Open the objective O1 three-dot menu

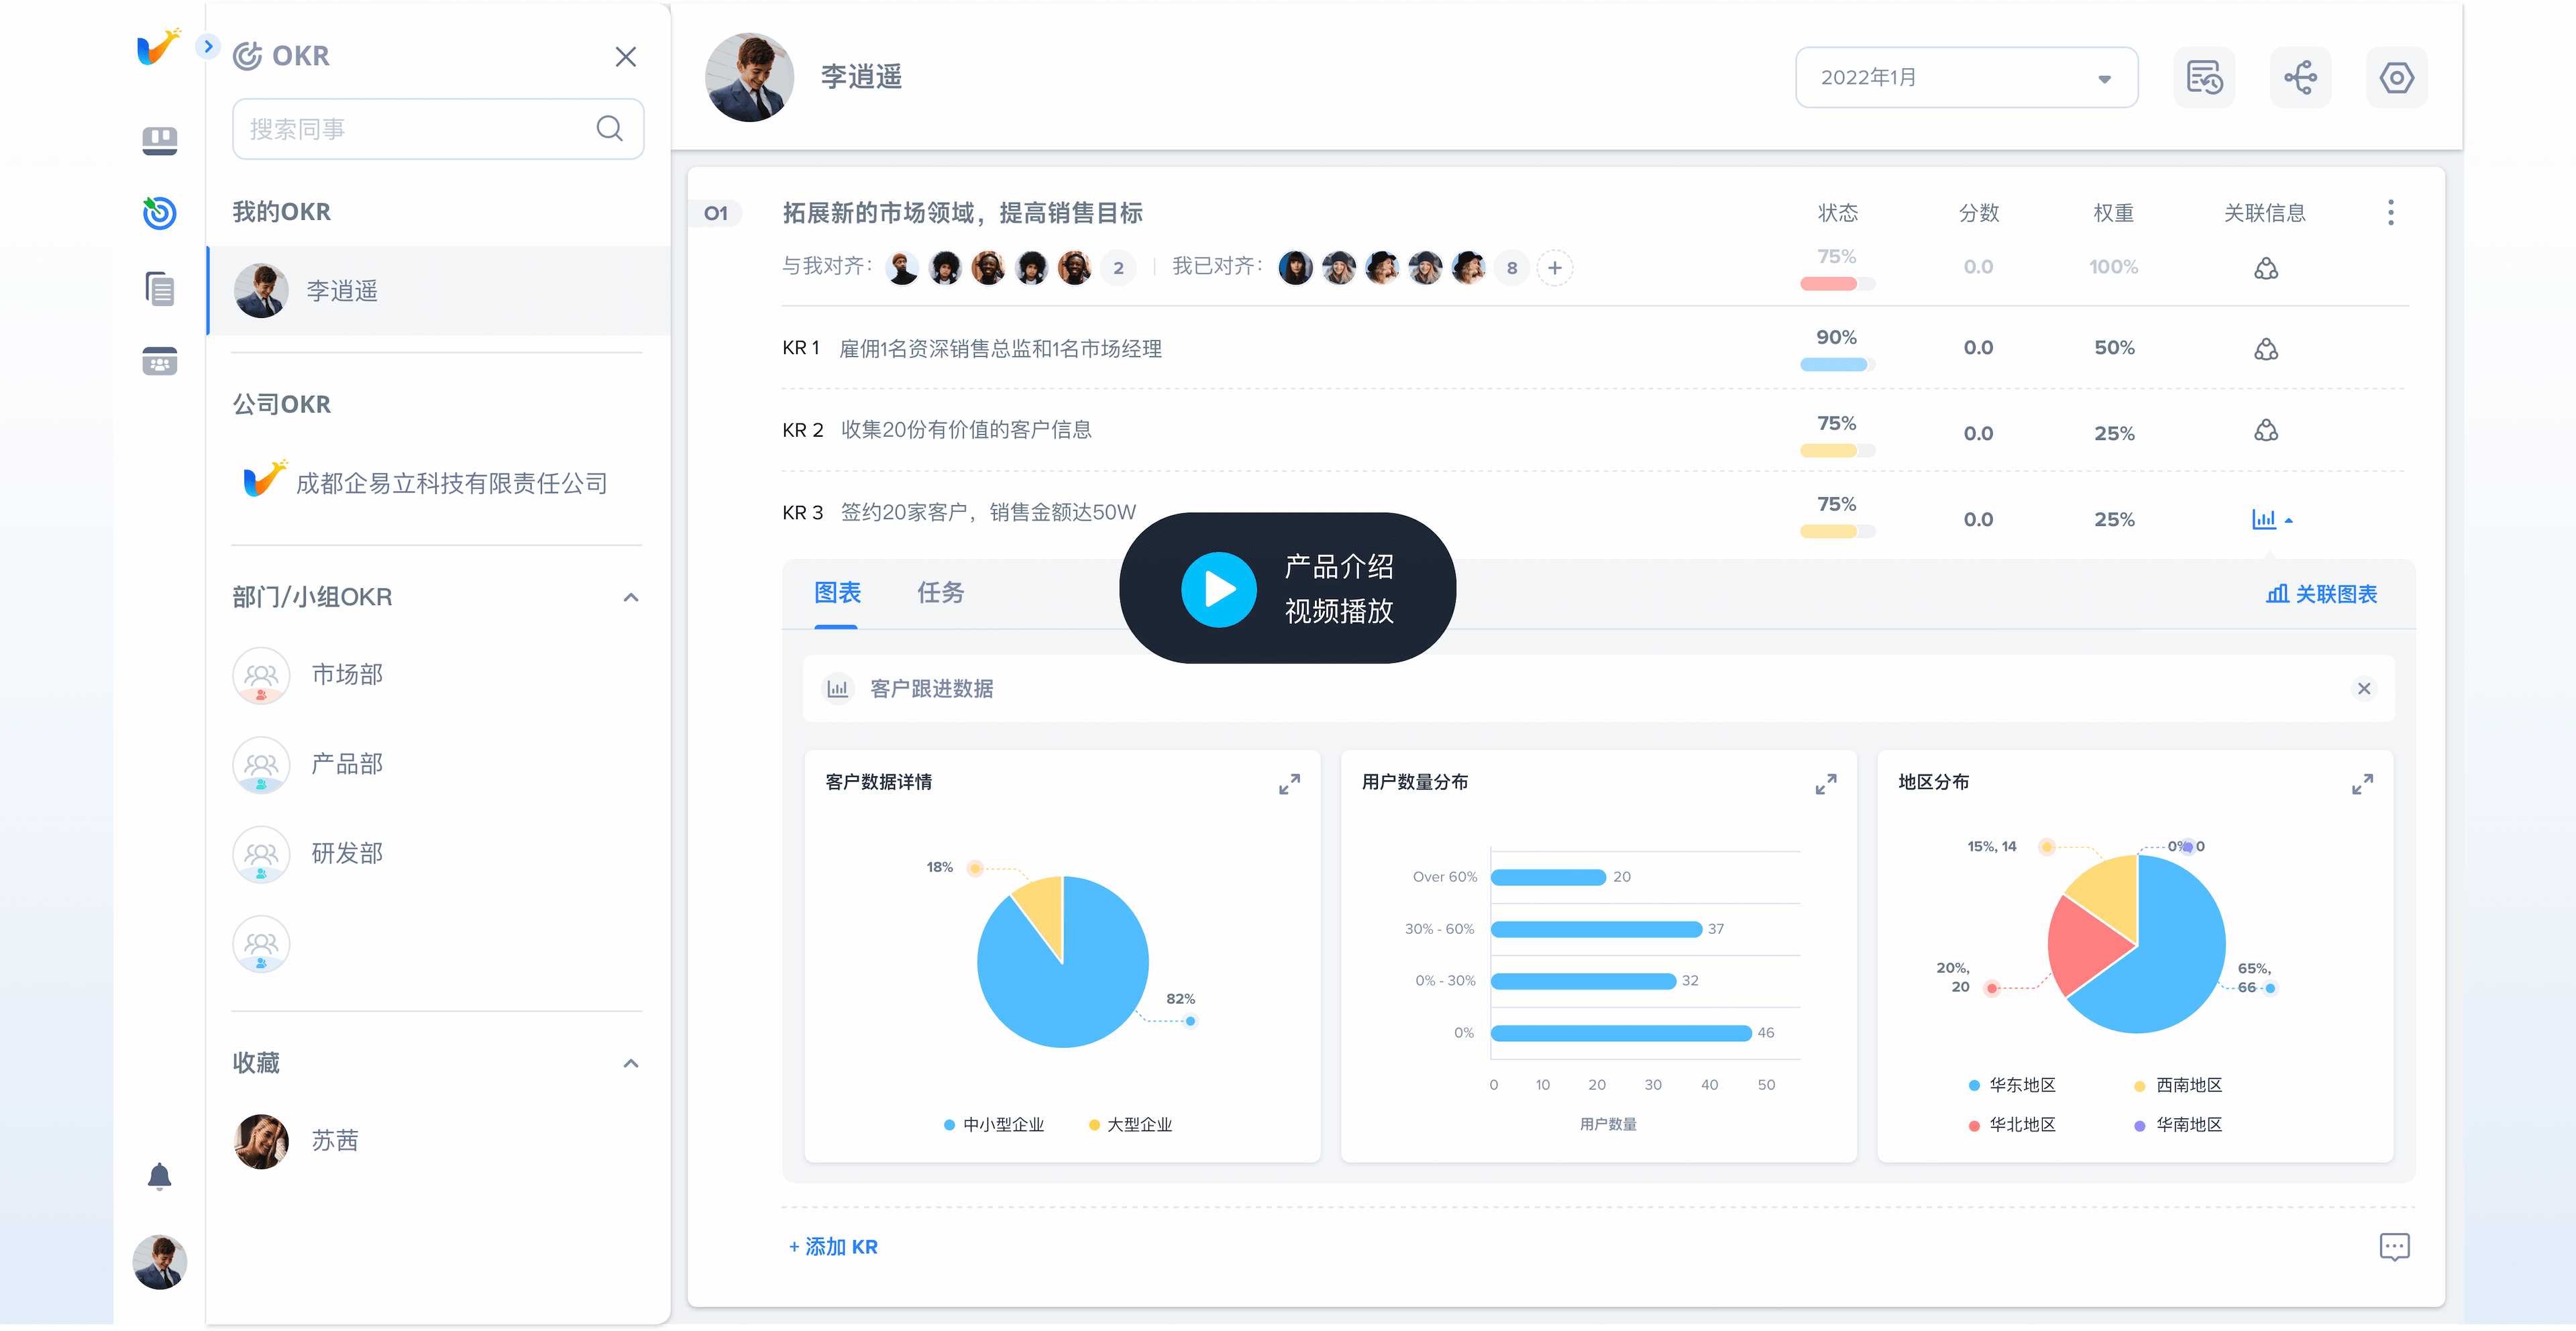2391,212
